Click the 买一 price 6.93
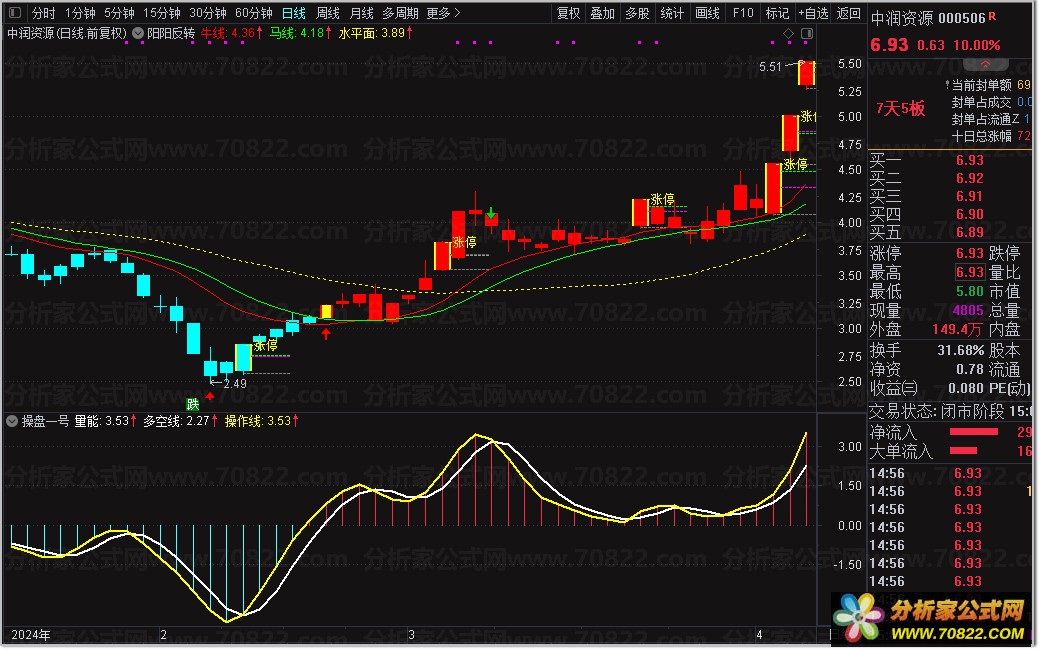This screenshot has width=1041, height=650. pos(969,161)
